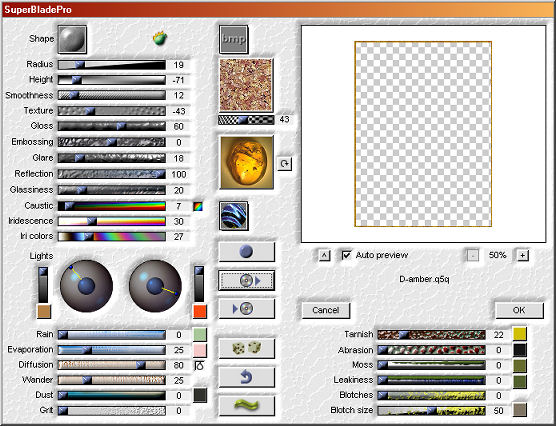
Task: Click the caustic rainbow color icon
Action: click(x=198, y=206)
